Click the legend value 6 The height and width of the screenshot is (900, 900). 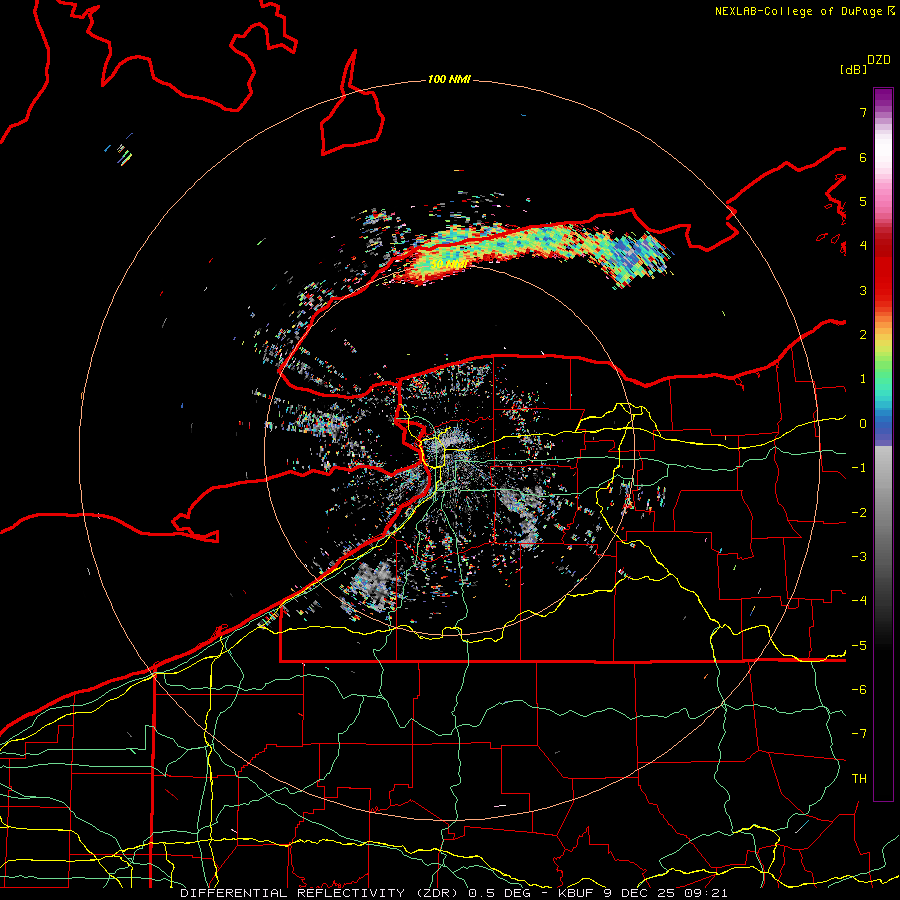click(x=863, y=157)
